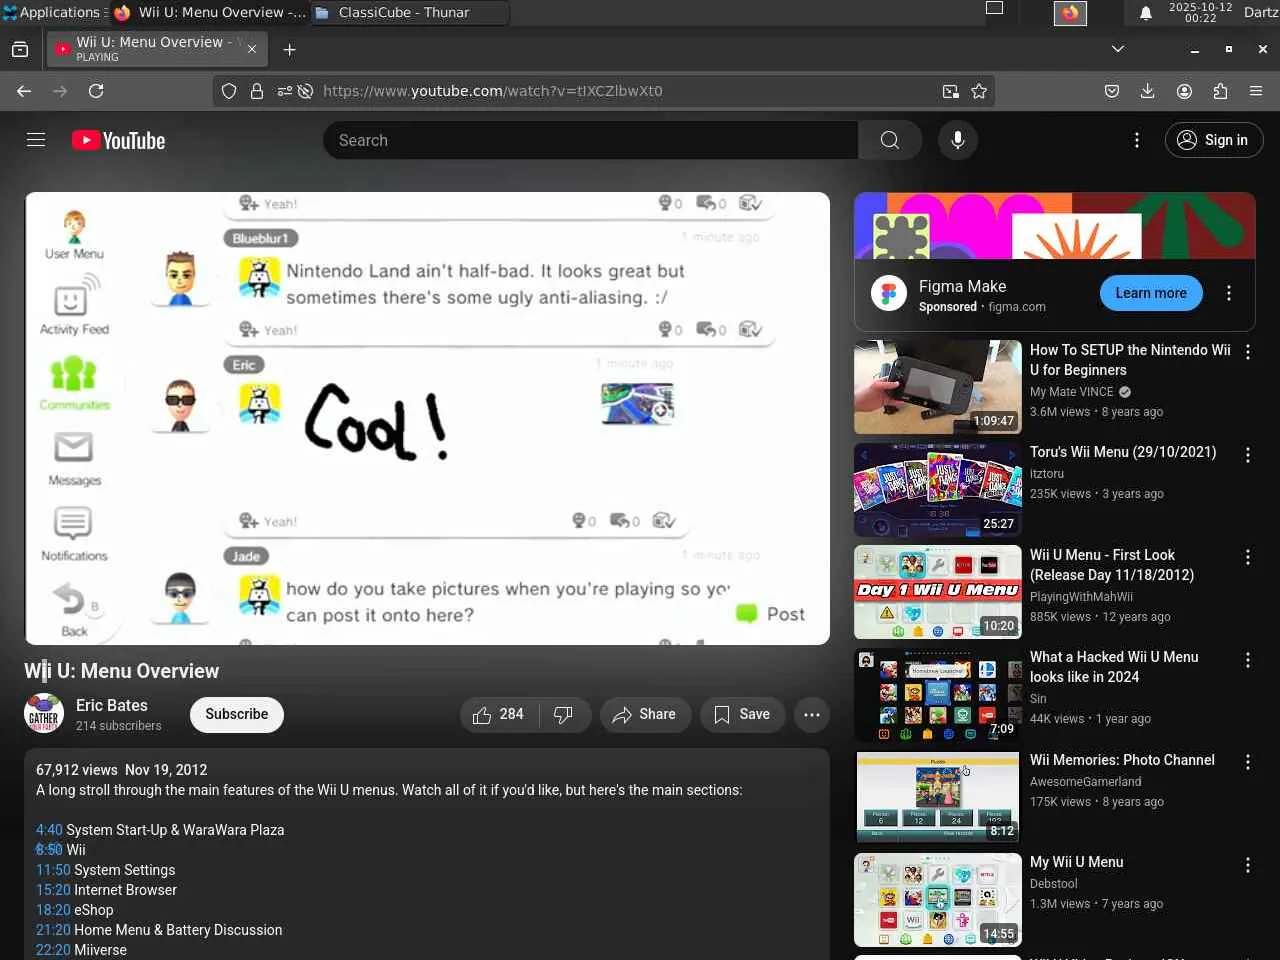
Task: Switch to ClassiCube - Thunar window
Action: (x=409, y=13)
